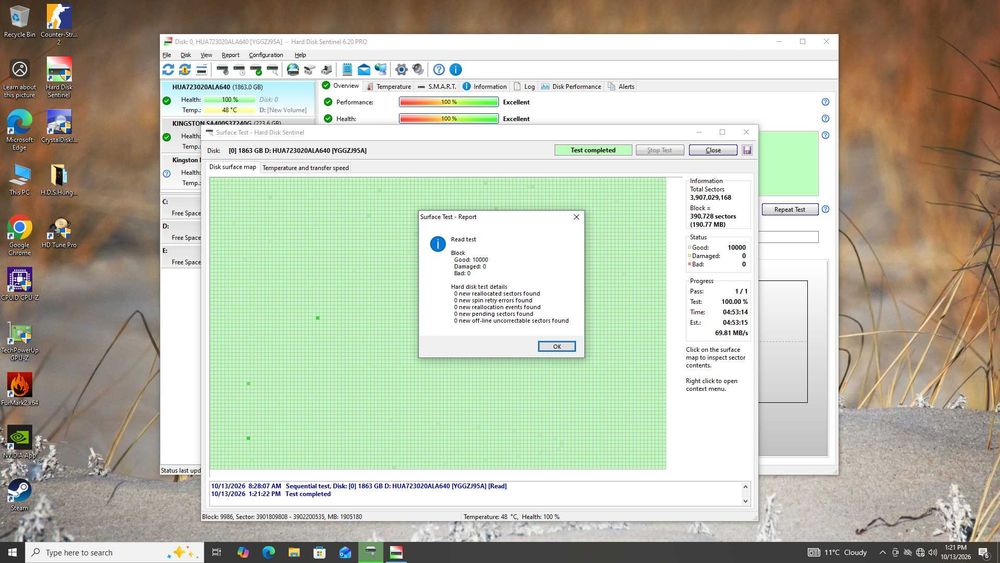The width and height of the screenshot is (1000, 563).
Task: Click first disk test toolbar icon
Action: tap(223, 69)
